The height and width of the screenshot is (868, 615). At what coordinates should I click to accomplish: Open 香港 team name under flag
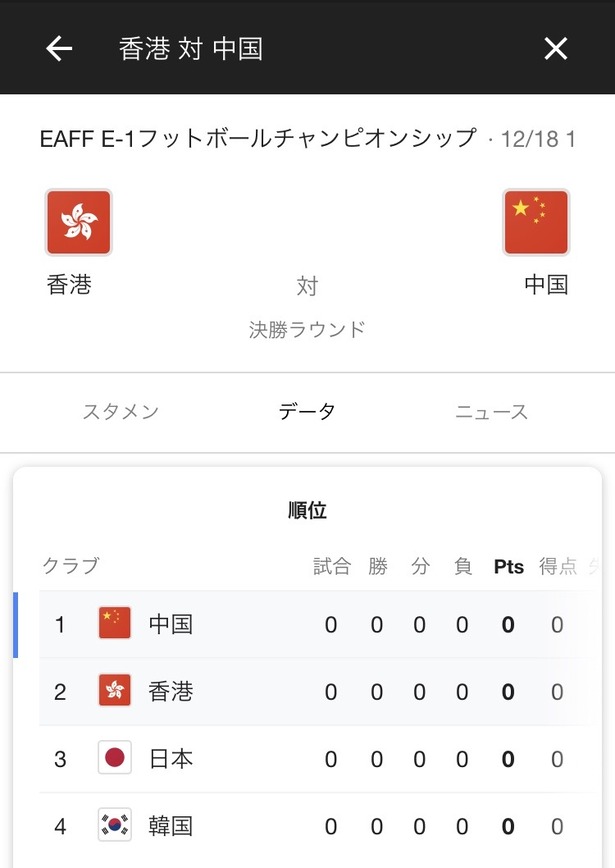coord(69,285)
